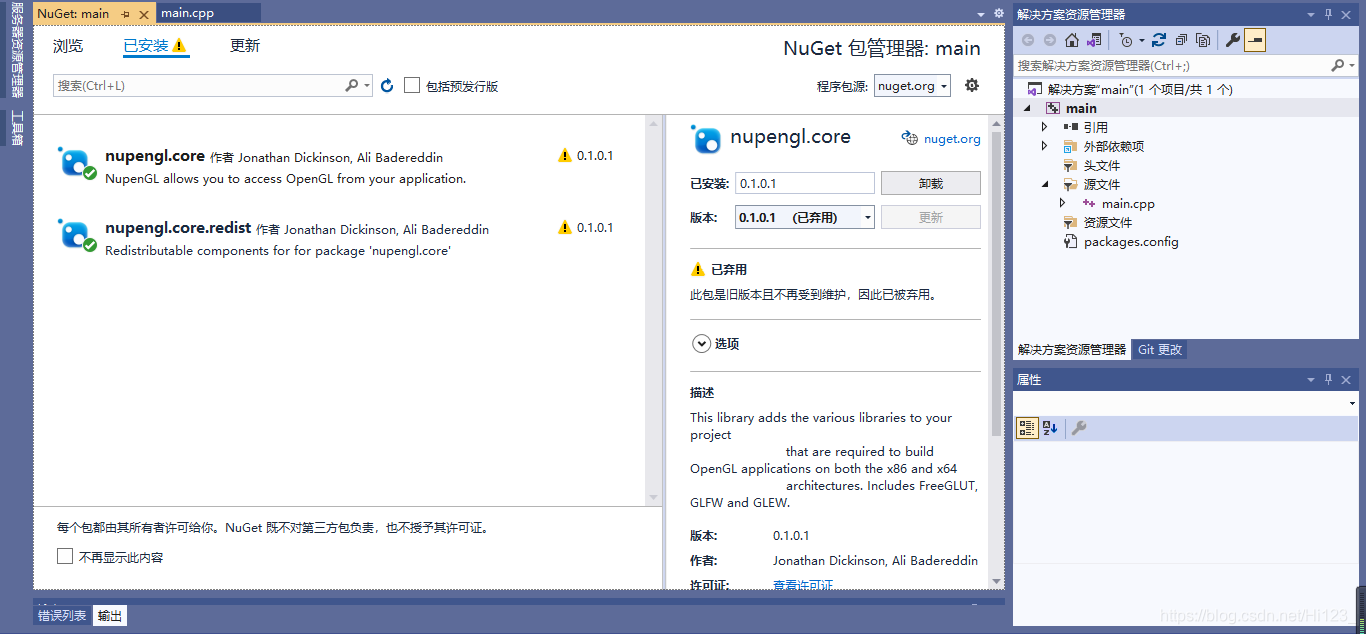
Task: Open the version dropdown showing 0.1.0.1
Action: click(805, 217)
